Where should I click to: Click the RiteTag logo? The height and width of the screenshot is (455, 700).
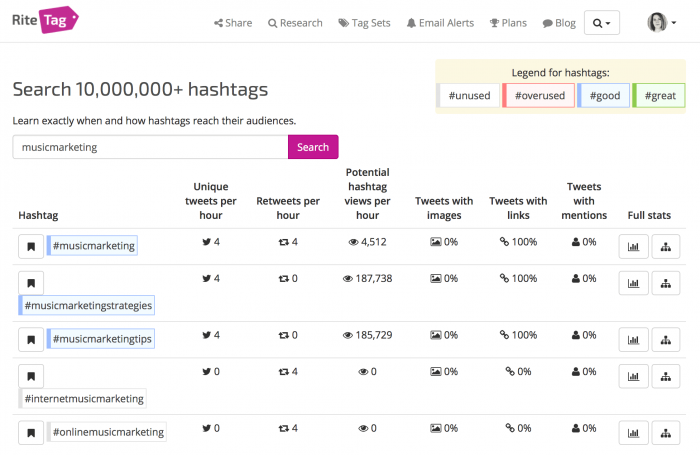pos(43,20)
